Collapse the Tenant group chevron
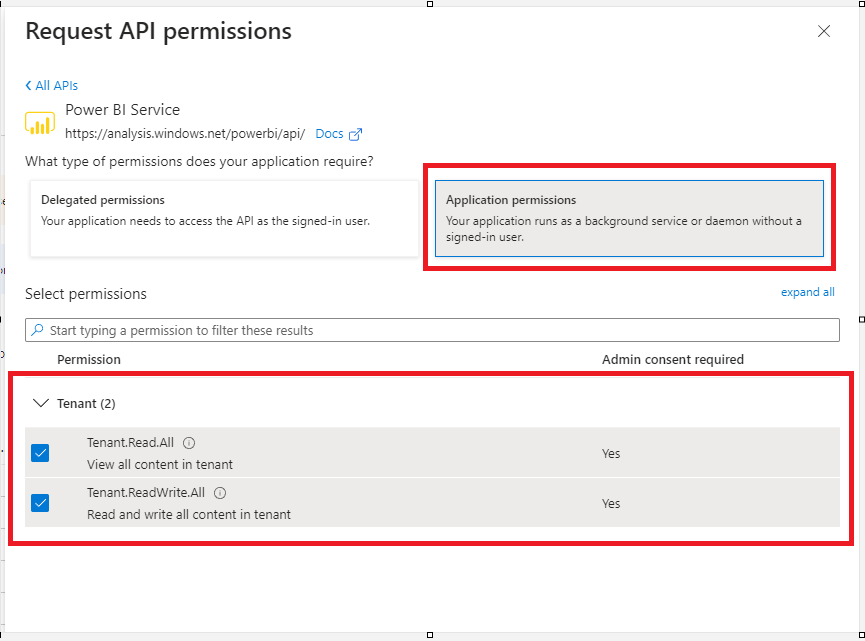The width and height of the screenshot is (865, 641). click(40, 403)
